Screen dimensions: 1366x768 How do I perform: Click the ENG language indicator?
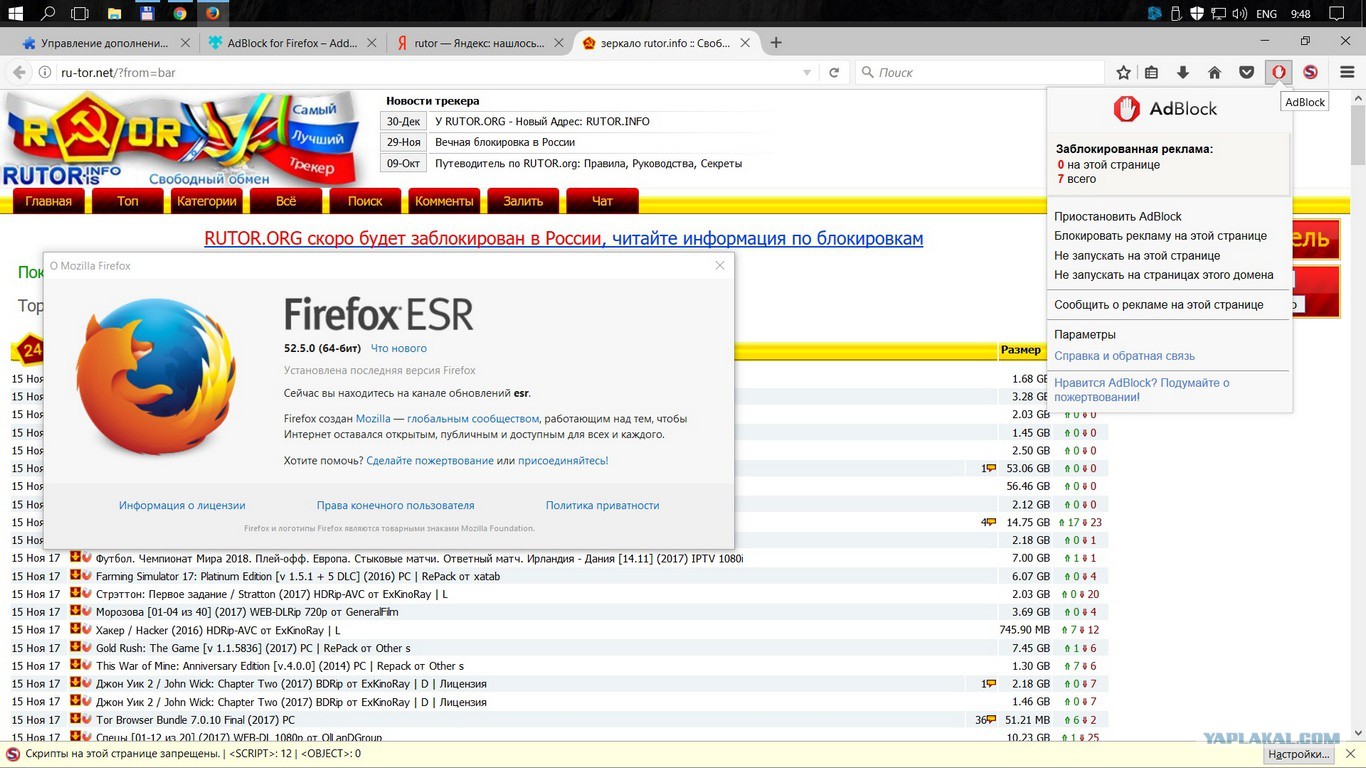1266,14
